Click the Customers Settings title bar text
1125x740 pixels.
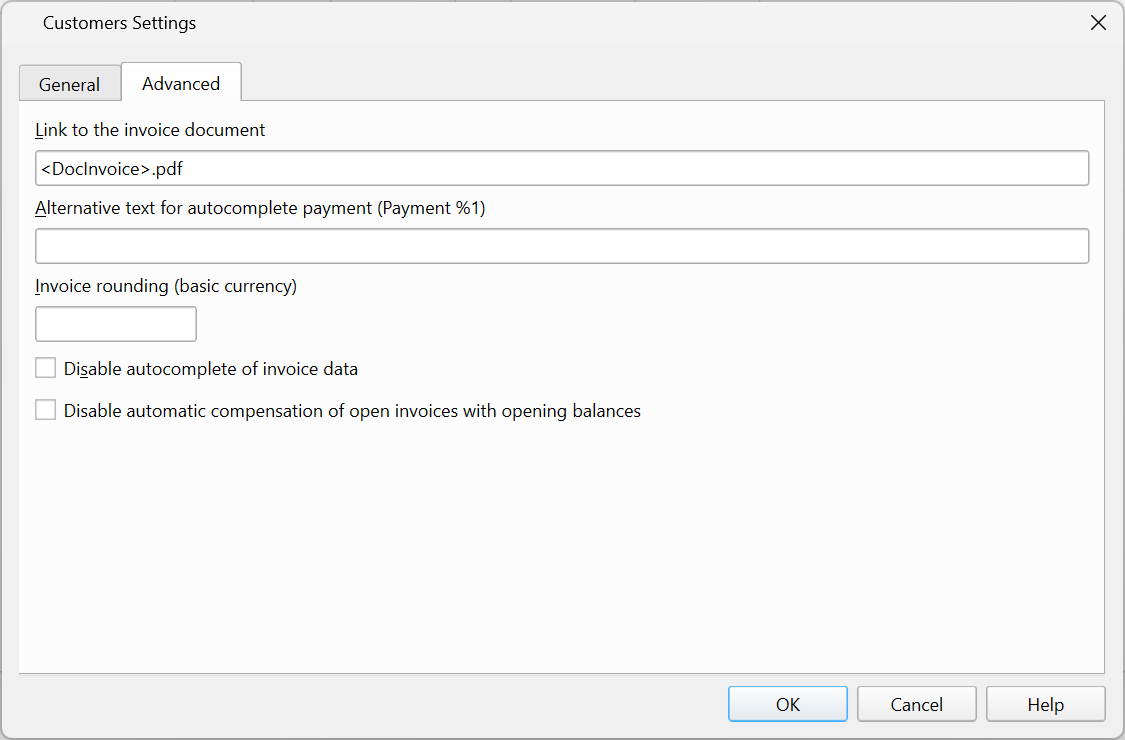119,23
